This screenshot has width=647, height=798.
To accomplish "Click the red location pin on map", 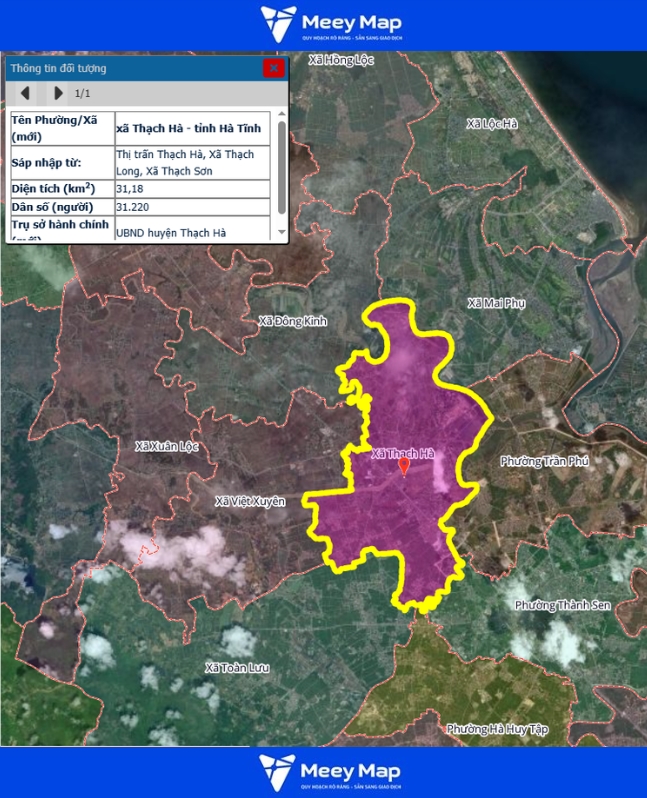I will (x=404, y=466).
